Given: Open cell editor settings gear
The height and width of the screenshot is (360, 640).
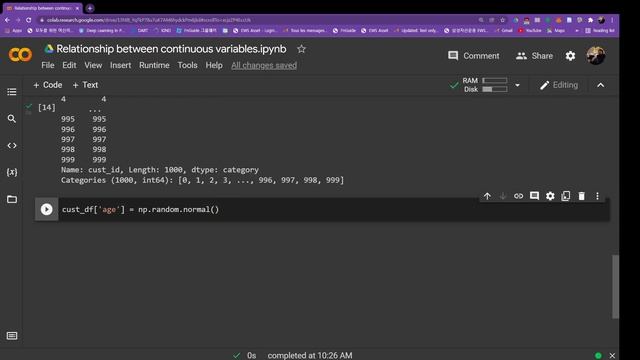Looking at the screenshot, I should coord(550,196).
